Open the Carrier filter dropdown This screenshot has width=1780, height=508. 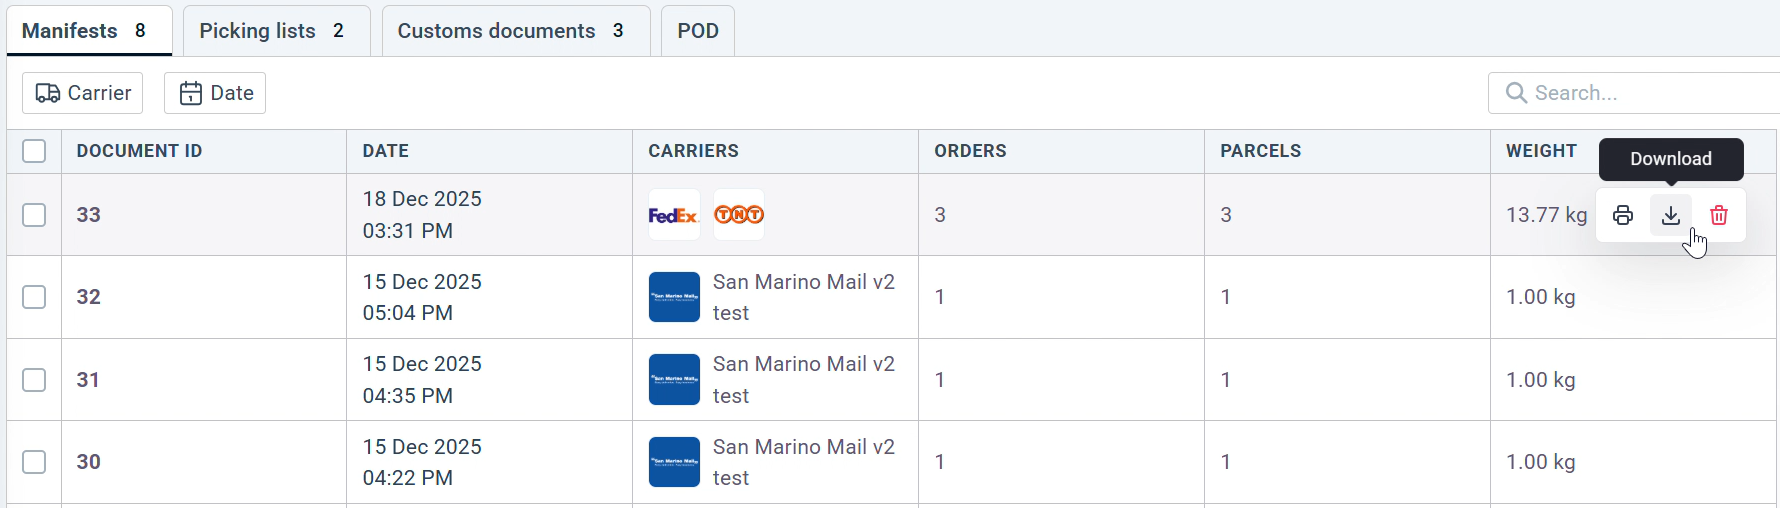coord(83,93)
